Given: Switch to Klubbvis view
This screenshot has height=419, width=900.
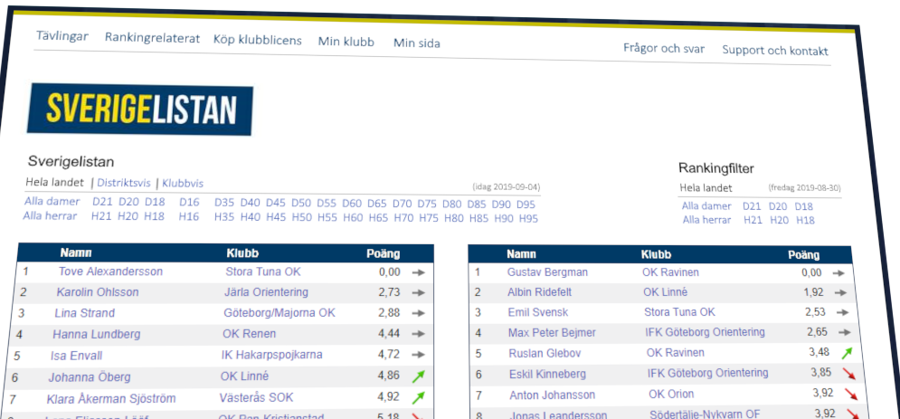Looking at the screenshot, I should [183, 184].
